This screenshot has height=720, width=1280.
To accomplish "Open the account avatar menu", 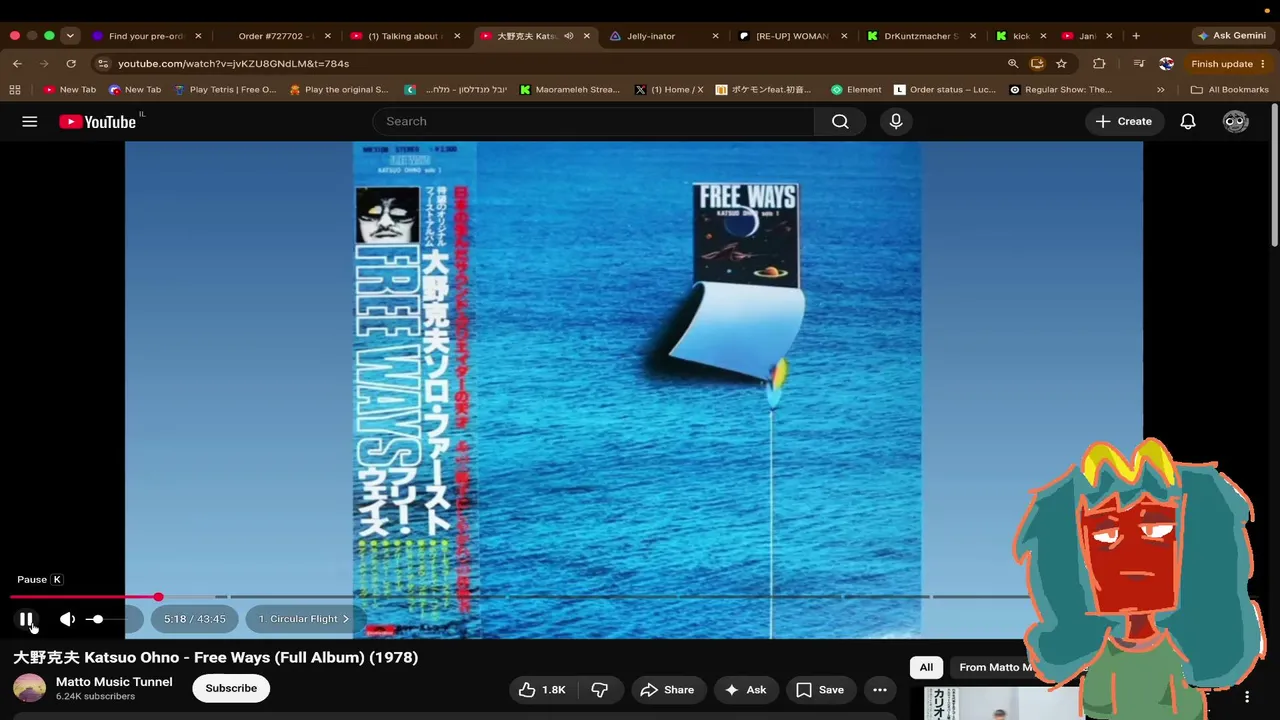I will coord(1236,121).
